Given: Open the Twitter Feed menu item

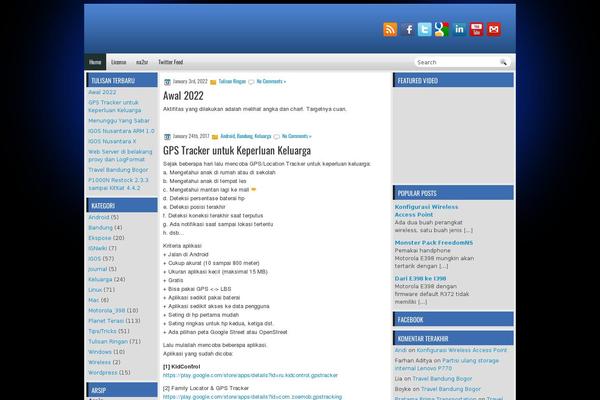Looking at the screenshot, I should coord(171,62).
